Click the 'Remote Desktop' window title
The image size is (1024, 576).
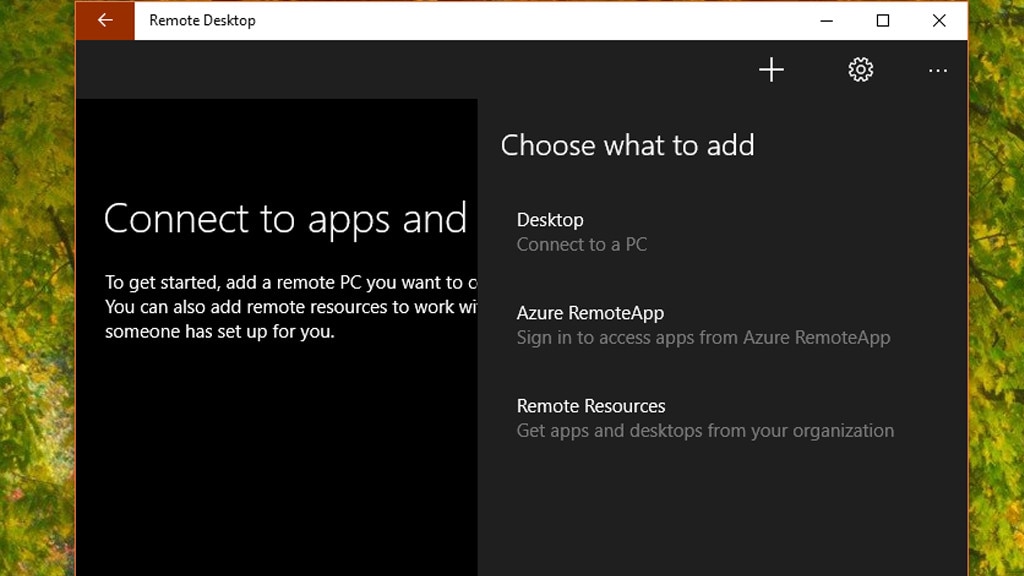(202, 21)
